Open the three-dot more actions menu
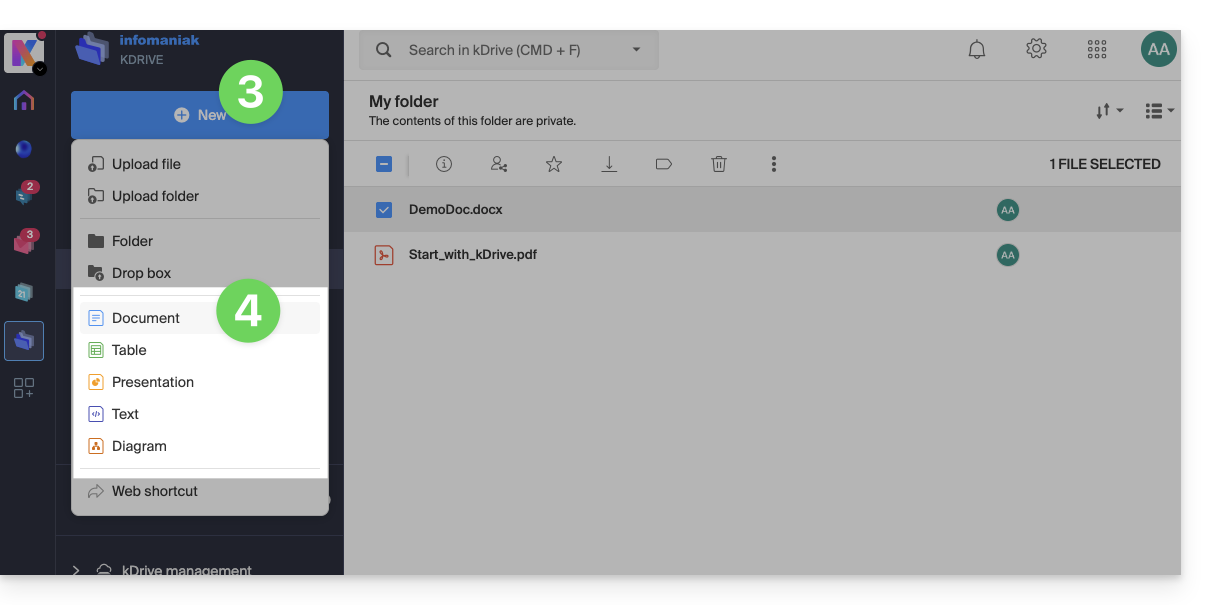The height and width of the screenshot is (605, 1211). tap(773, 165)
